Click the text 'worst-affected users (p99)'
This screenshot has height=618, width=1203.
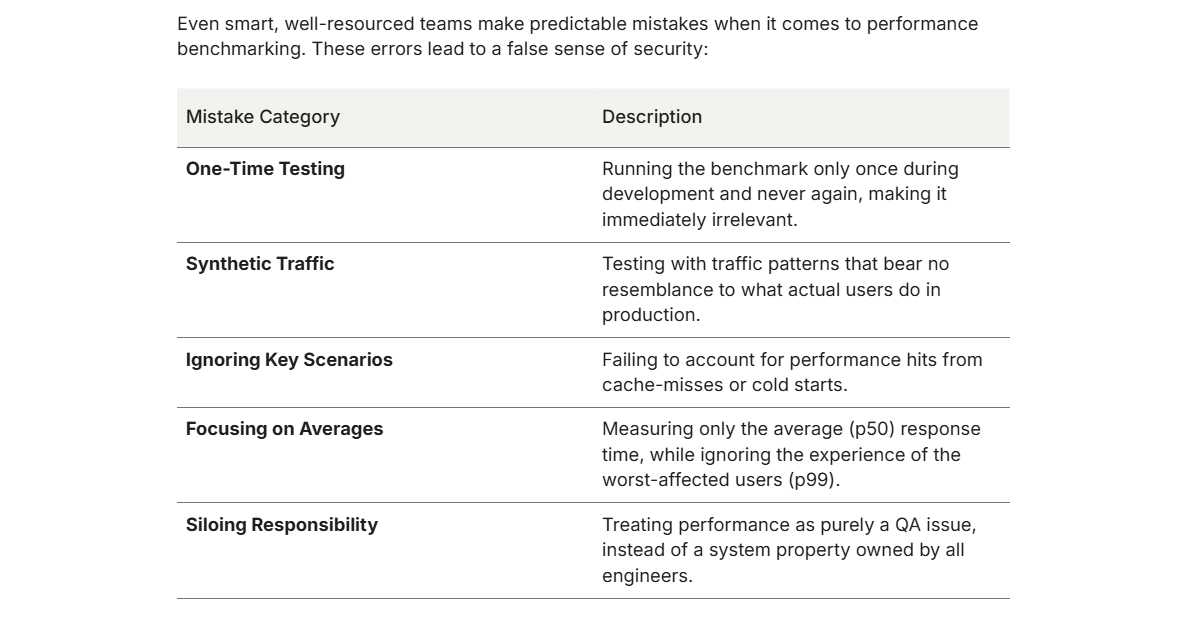coord(720,480)
